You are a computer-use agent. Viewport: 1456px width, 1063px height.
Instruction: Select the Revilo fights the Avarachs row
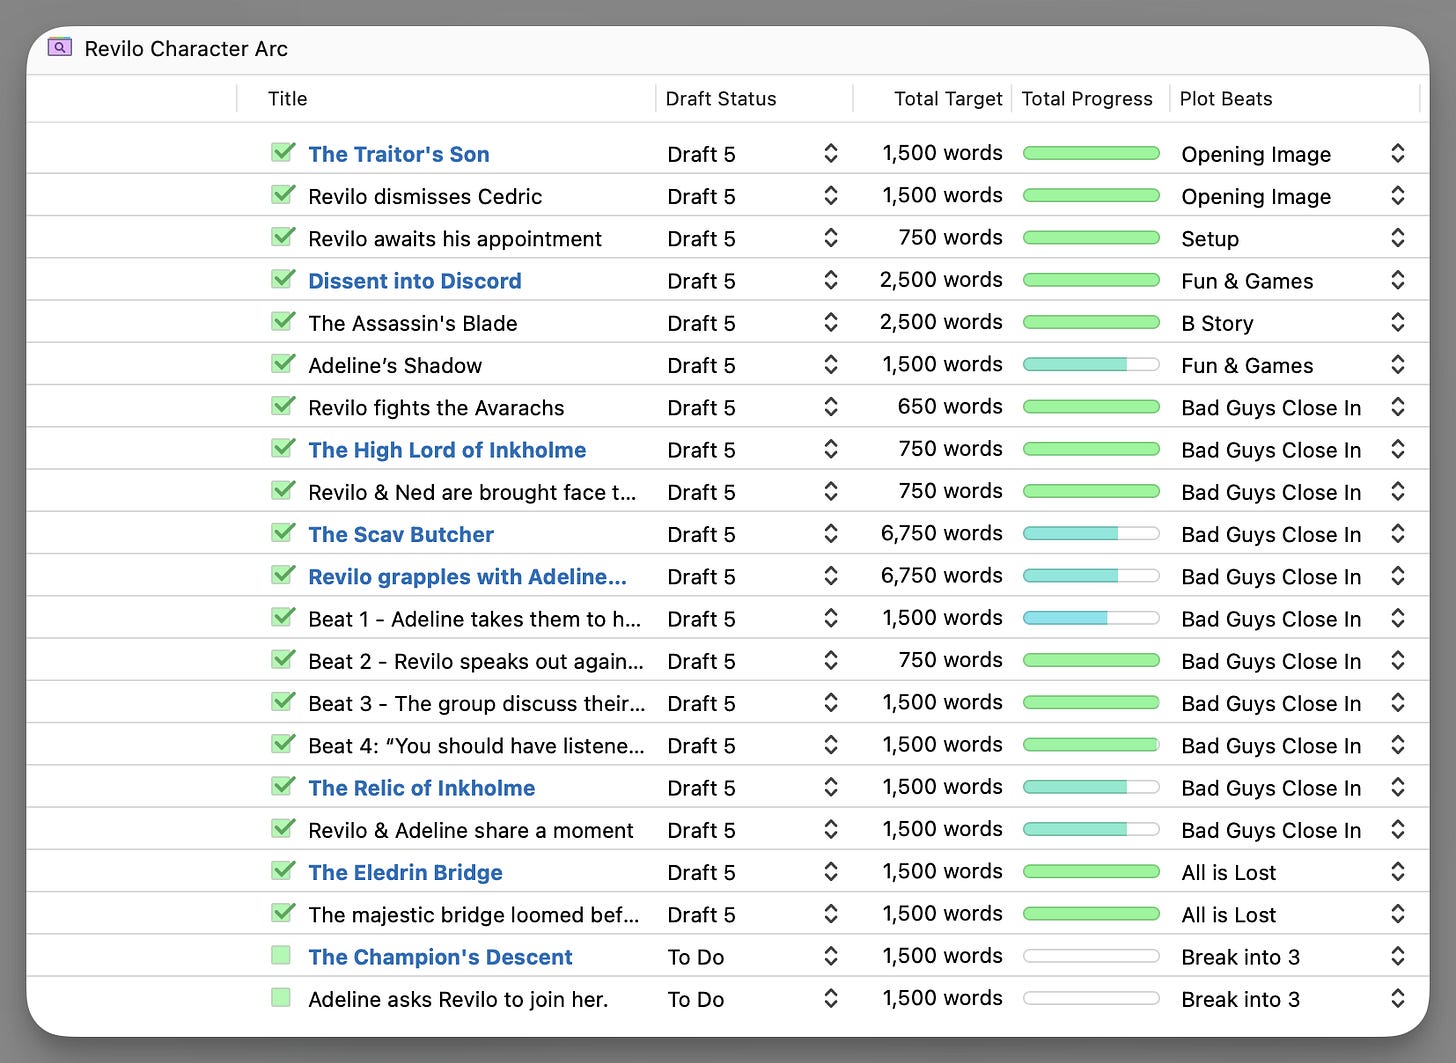click(x=436, y=408)
